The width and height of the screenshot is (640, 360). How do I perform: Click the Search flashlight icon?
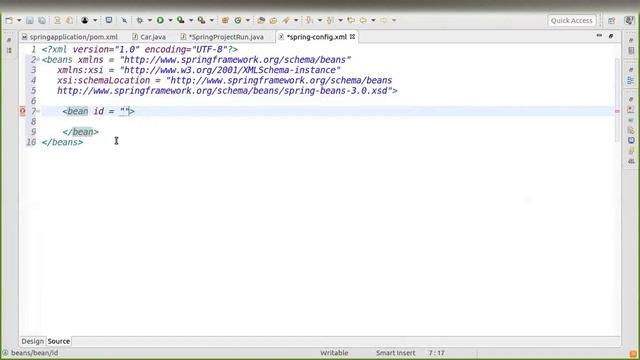click(x=286, y=20)
